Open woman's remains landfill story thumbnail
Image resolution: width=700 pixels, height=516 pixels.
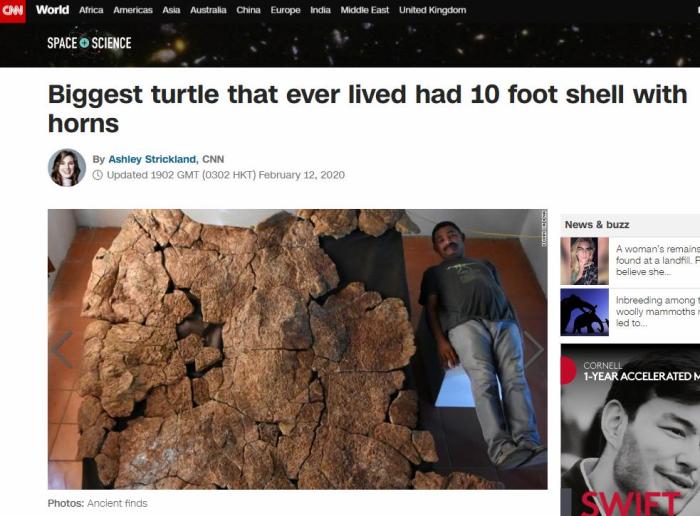(x=584, y=261)
